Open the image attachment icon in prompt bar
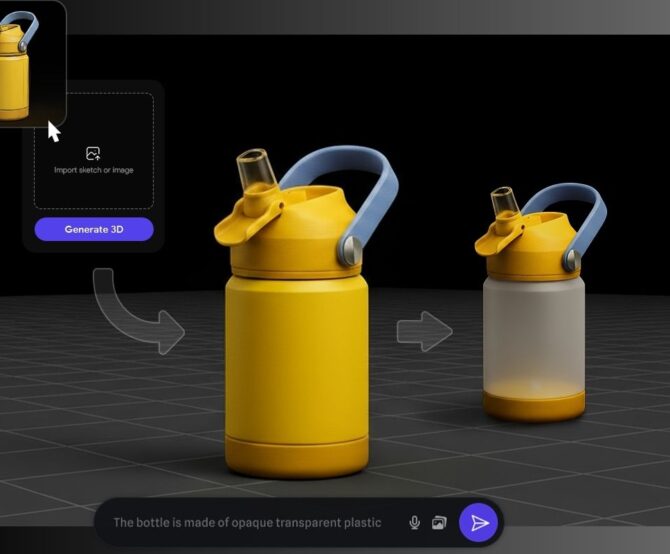 438,523
